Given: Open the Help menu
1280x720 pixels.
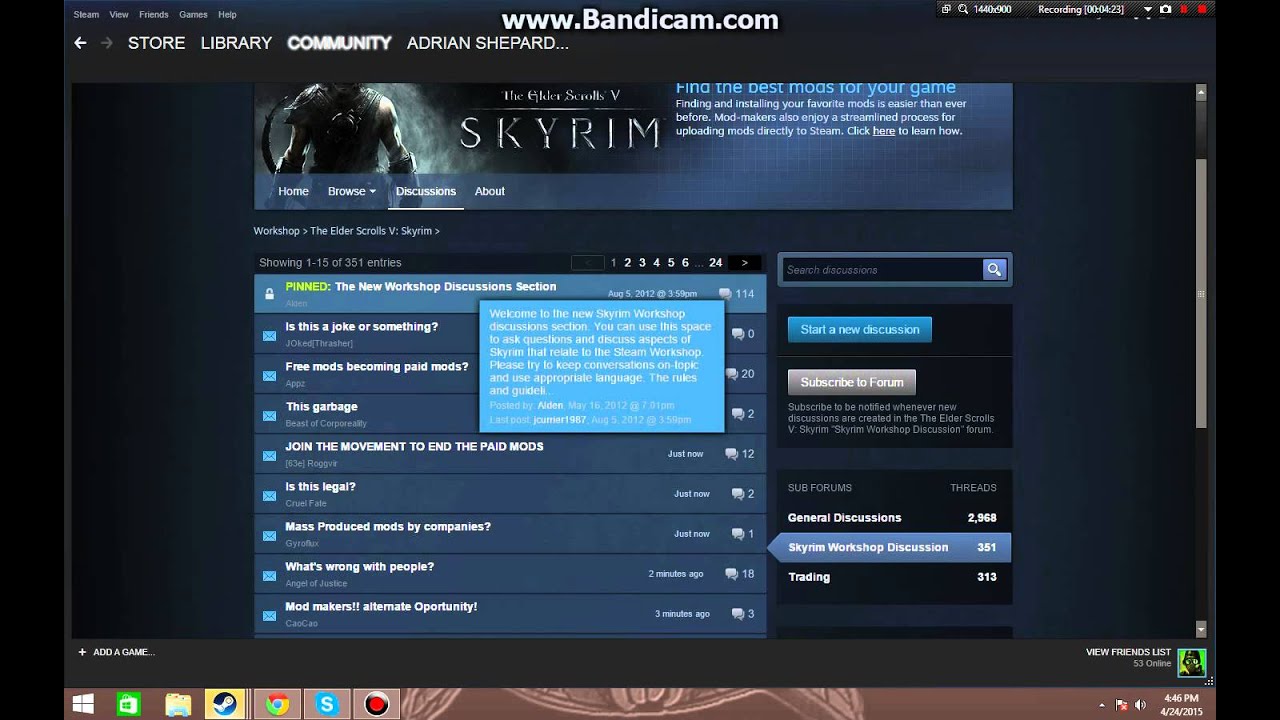Looking at the screenshot, I should pos(227,15).
